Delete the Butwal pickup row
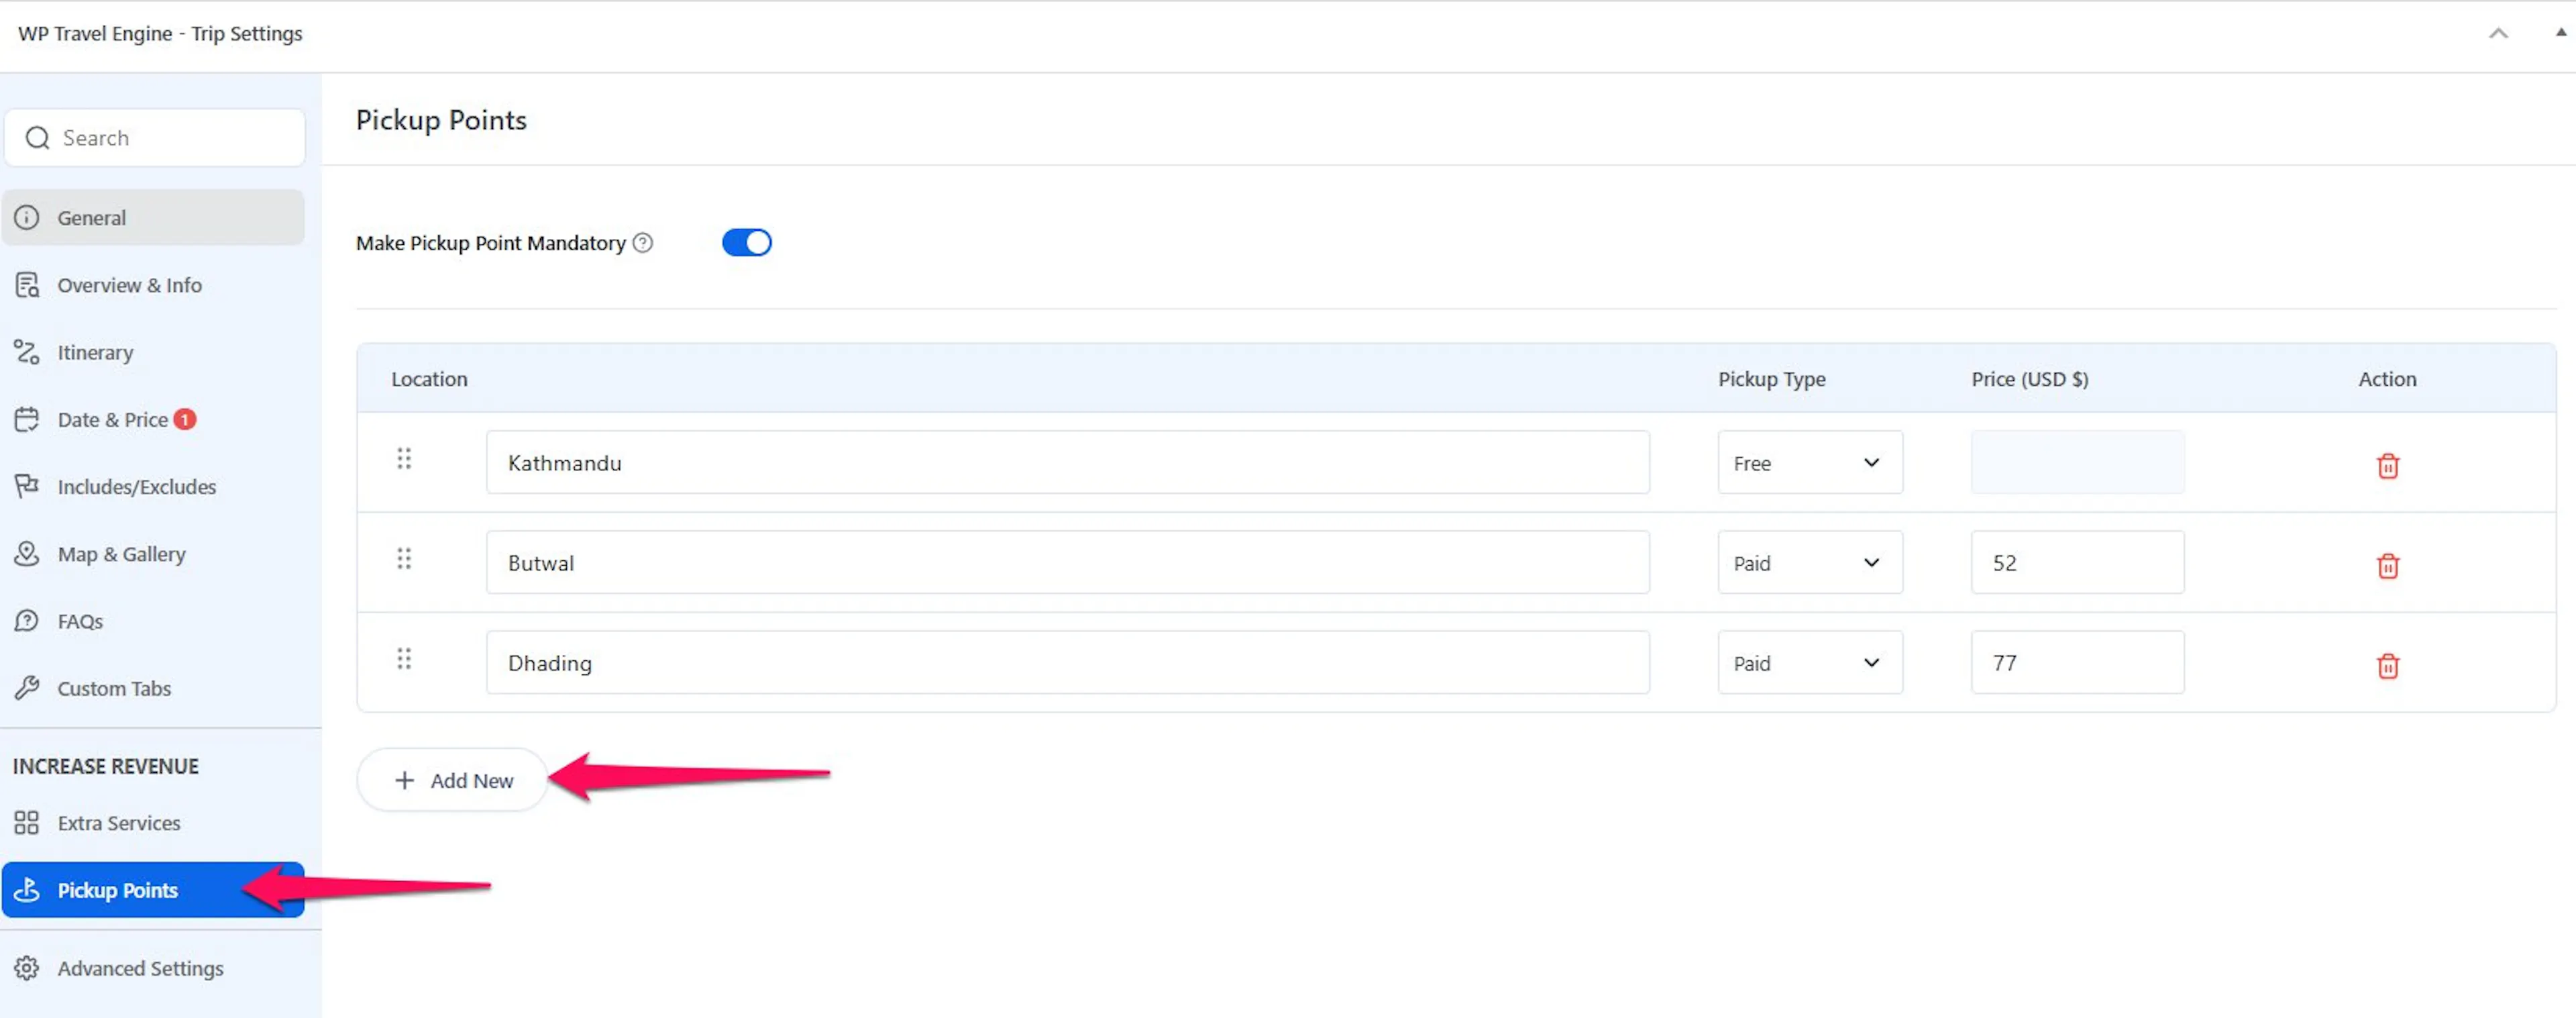Image resolution: width=2576 pixels, height=1018 pixels. click(x=2387, y=565)
